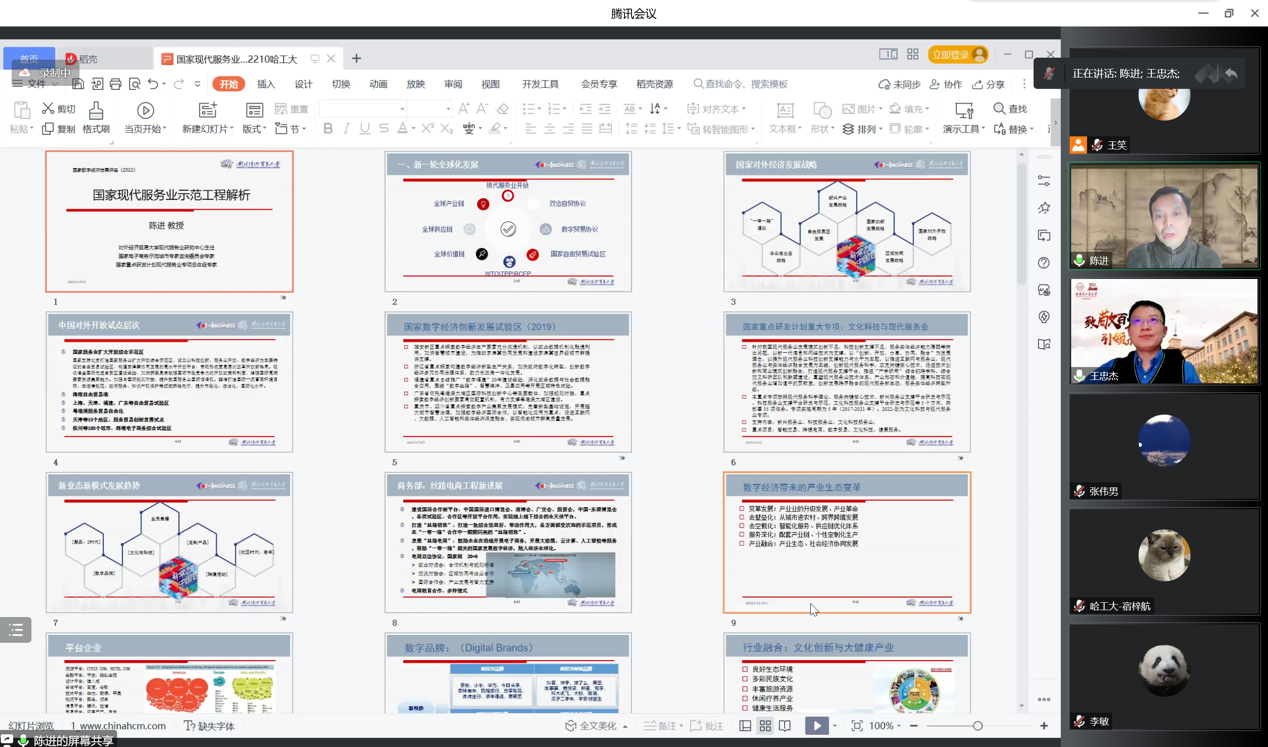The image size is (1268, 747).
Task: Click the zoom slider in status bar
Action: (977, 726)
